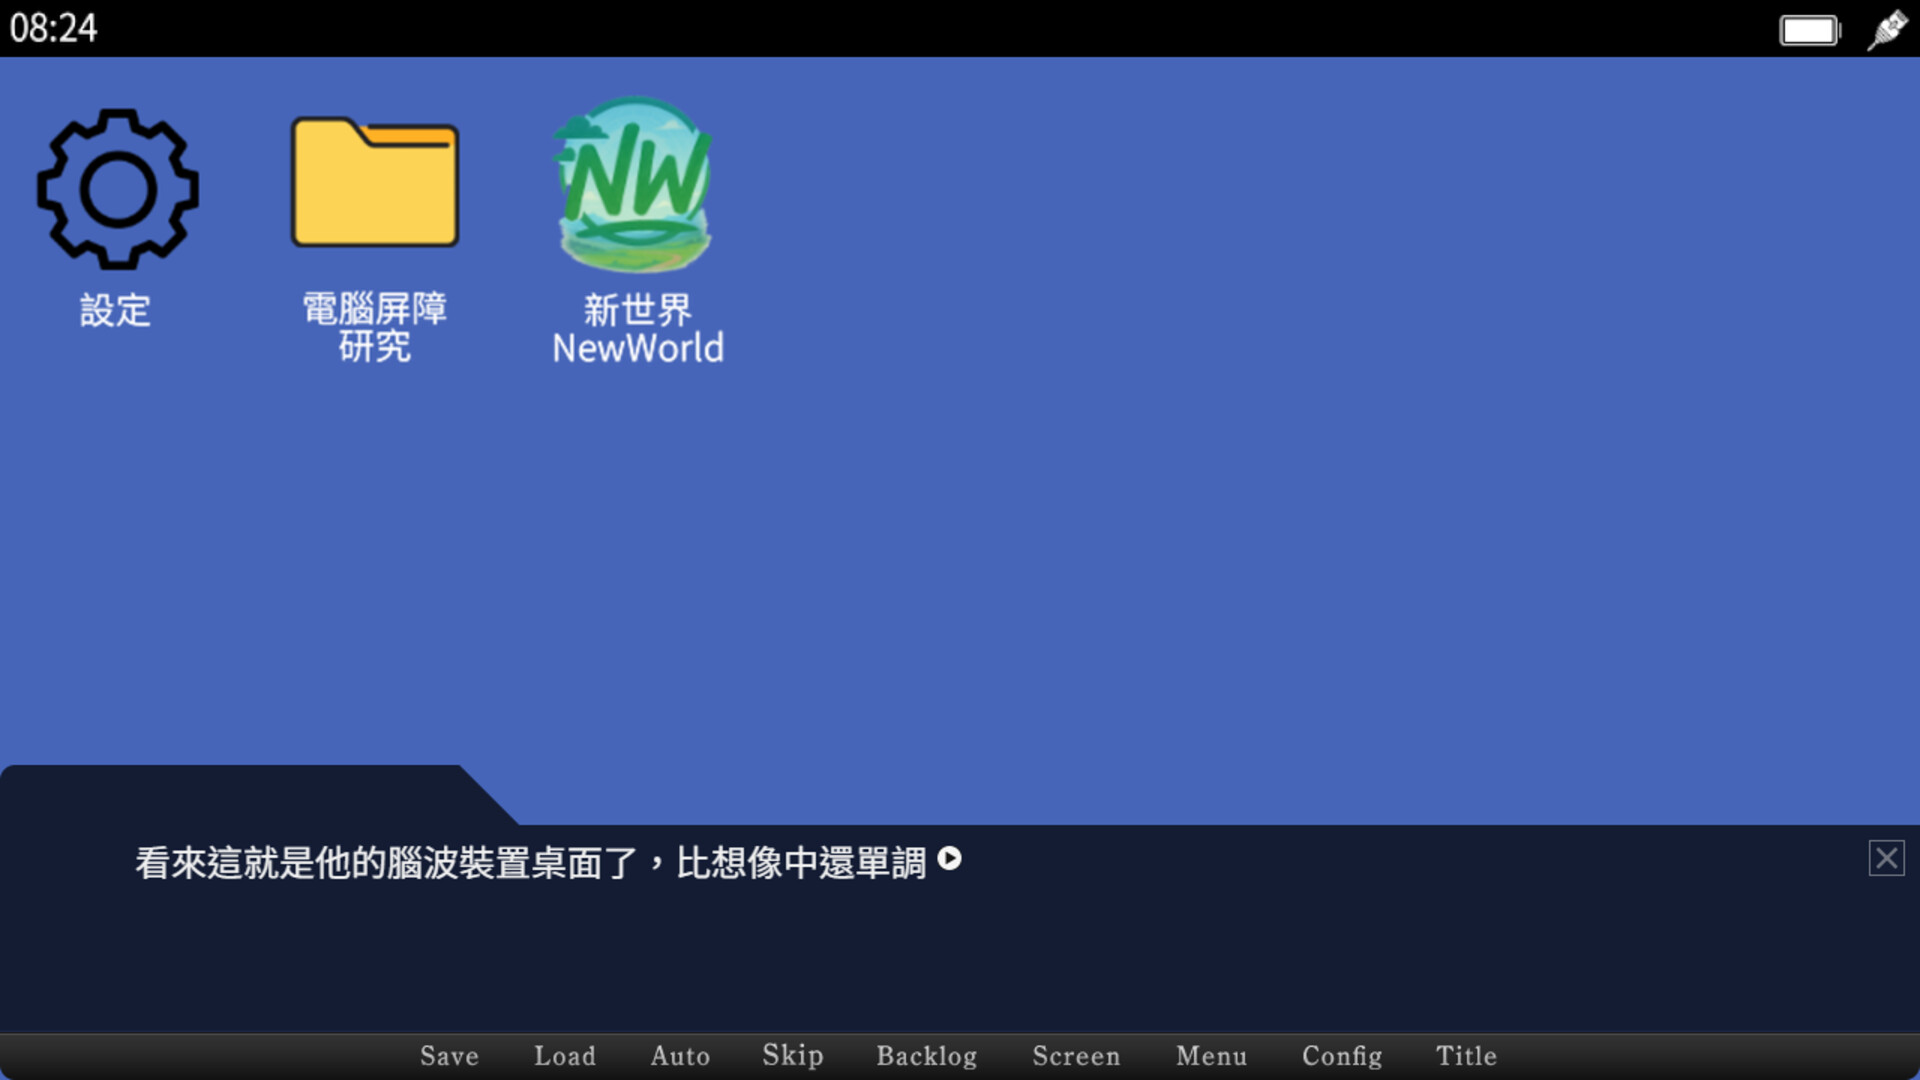Click the battery indicator icon
This screenshot has height=1080, width=1920.
[1809, 30]
